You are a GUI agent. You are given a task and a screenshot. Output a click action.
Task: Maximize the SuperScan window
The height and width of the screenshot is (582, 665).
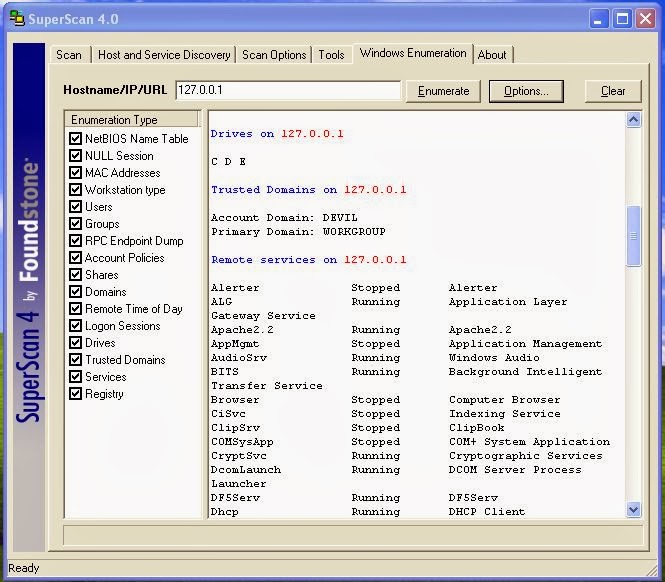click(622, 19)
